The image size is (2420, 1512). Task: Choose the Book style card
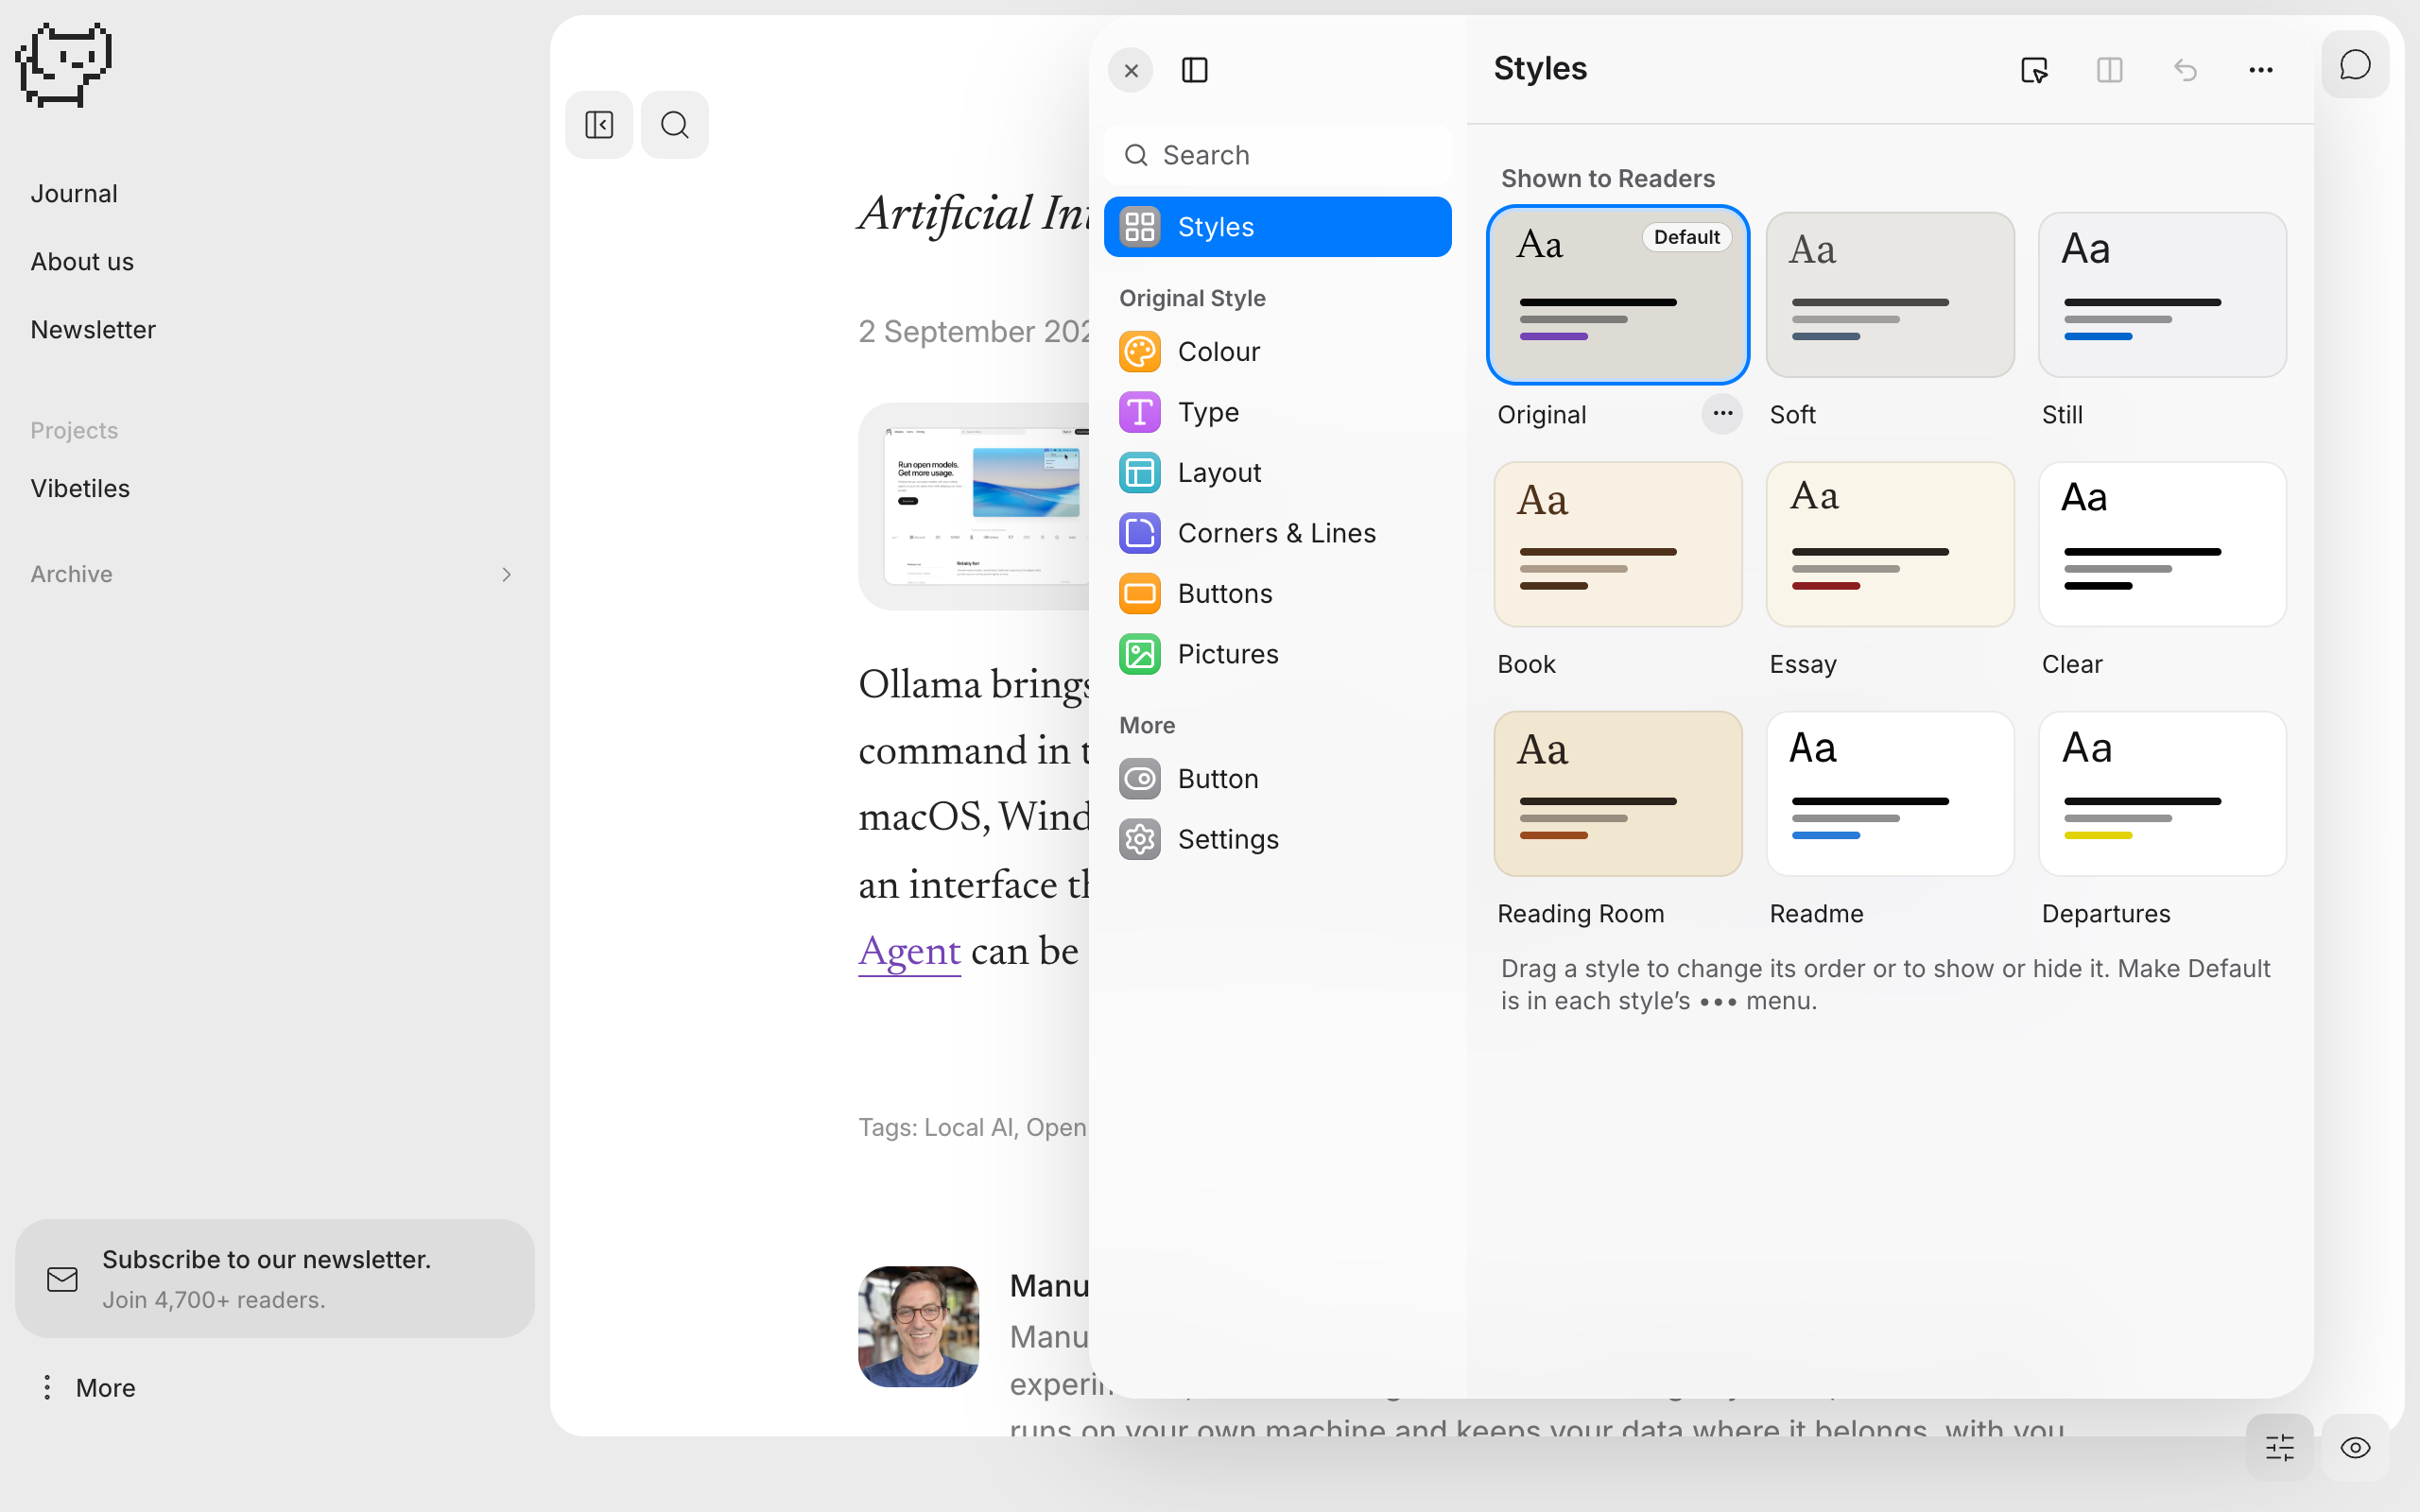click(x=1618, y=544)
